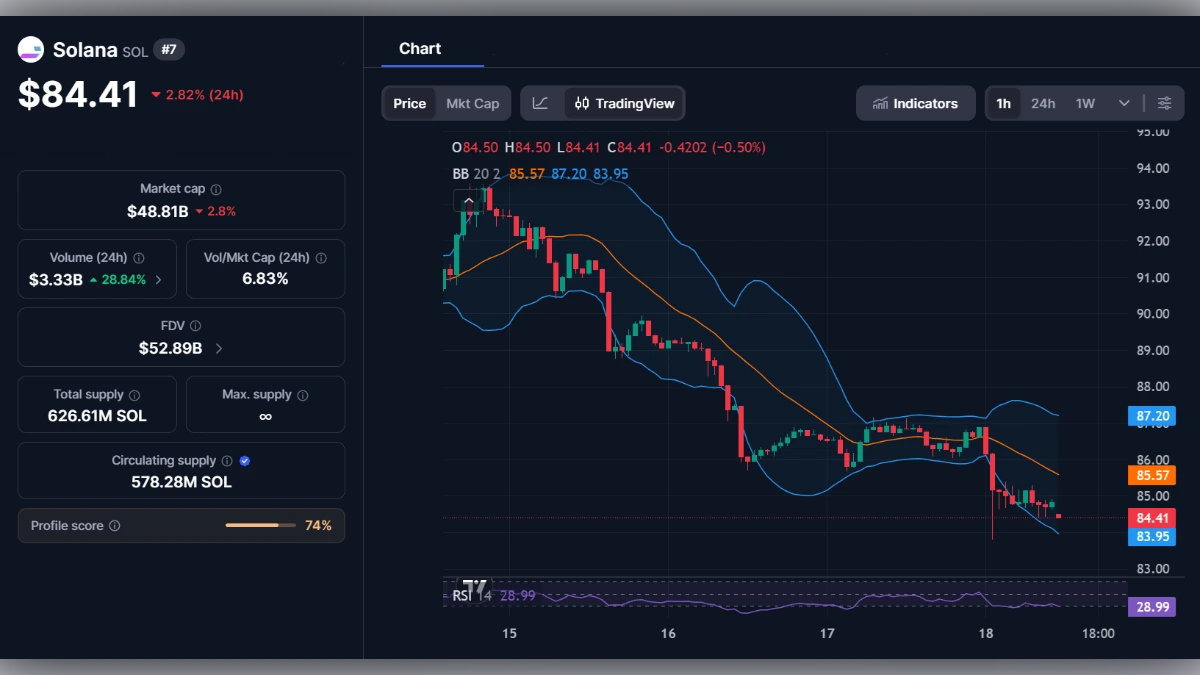Expand FDV details chevron
The width and height of the screenshot is (1200, 675).
[219, 349]
